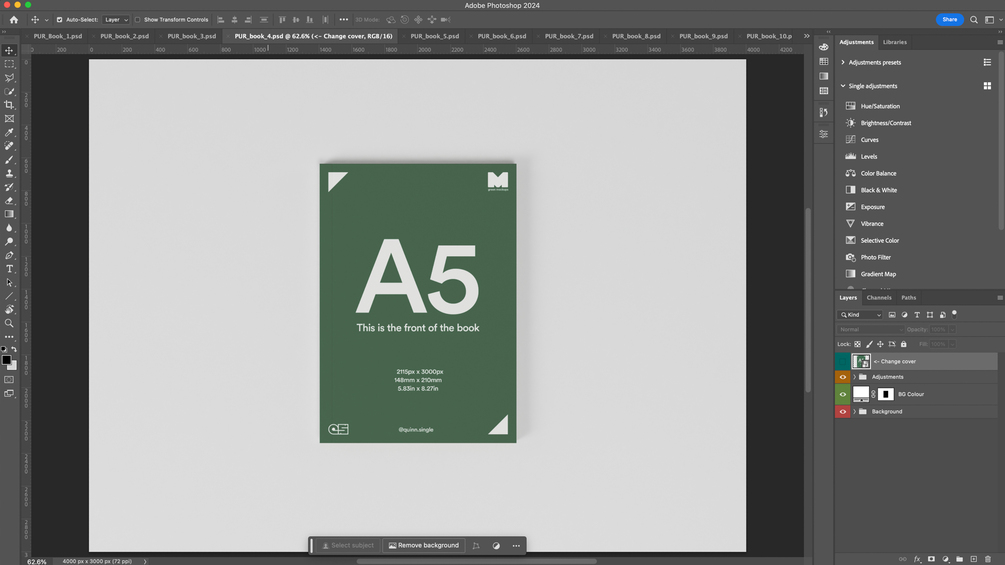
Task: Expand the Background layer group
Action: pos(854,411)
